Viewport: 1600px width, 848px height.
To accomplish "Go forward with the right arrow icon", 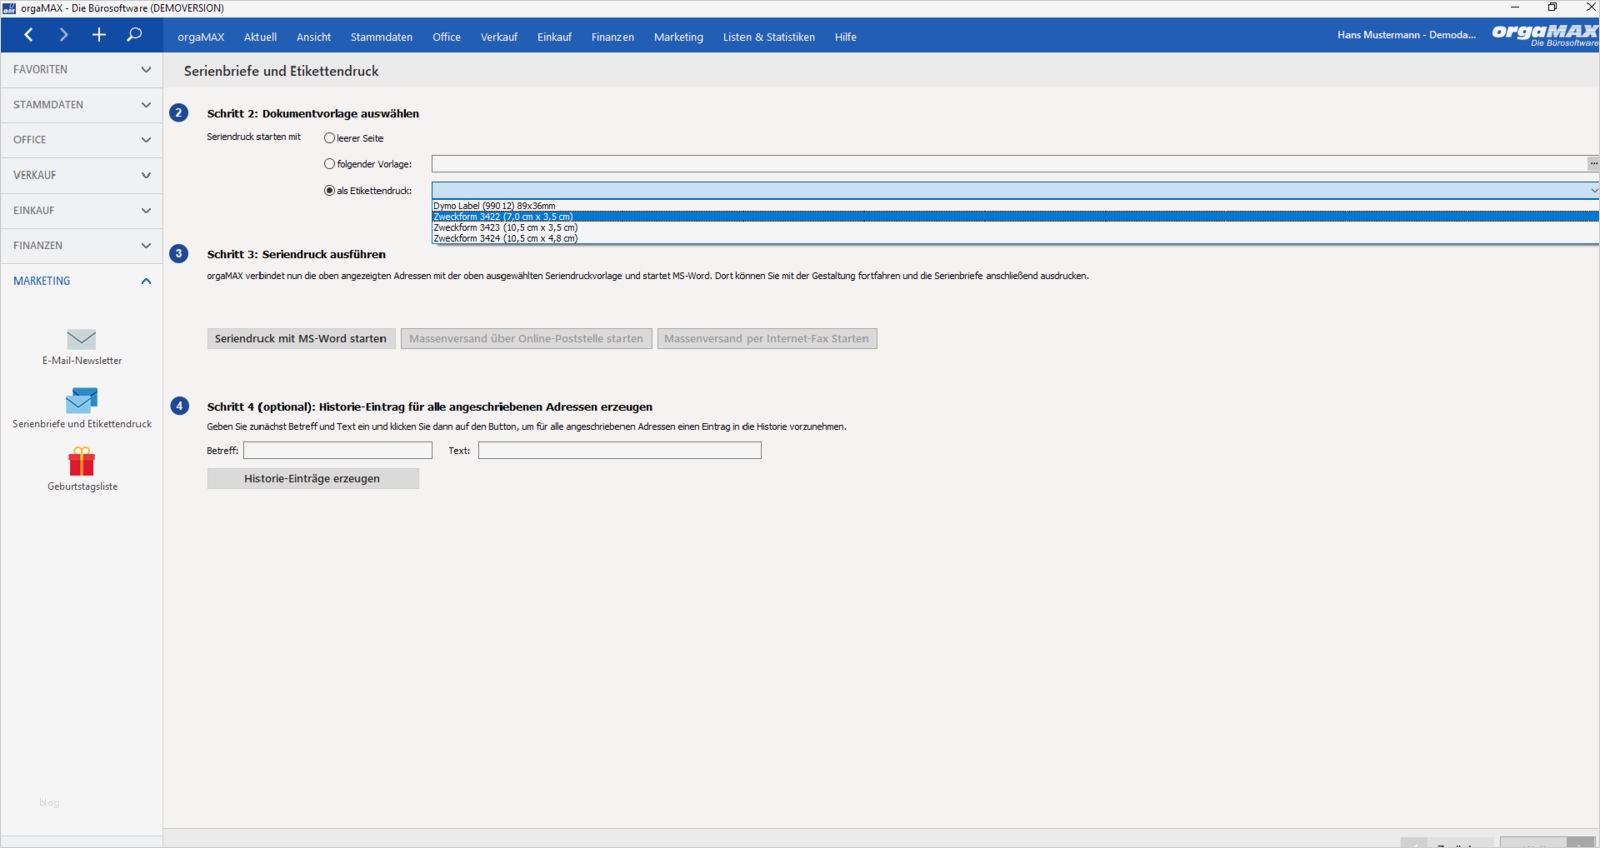I will (64, 35).
